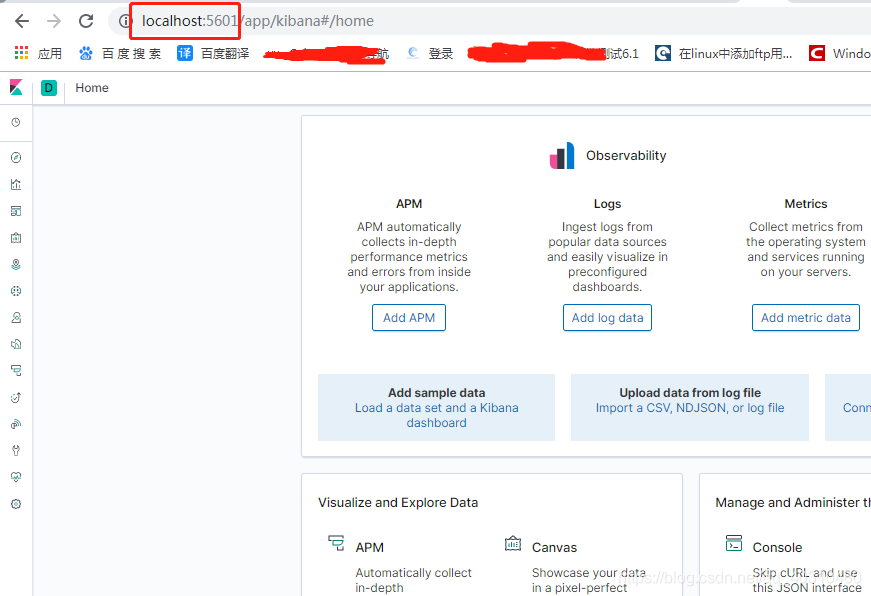Select the Dashboard icon in the sidebar
The width and height of the screenshot is (871, 596).
click(x=15, y=210)
